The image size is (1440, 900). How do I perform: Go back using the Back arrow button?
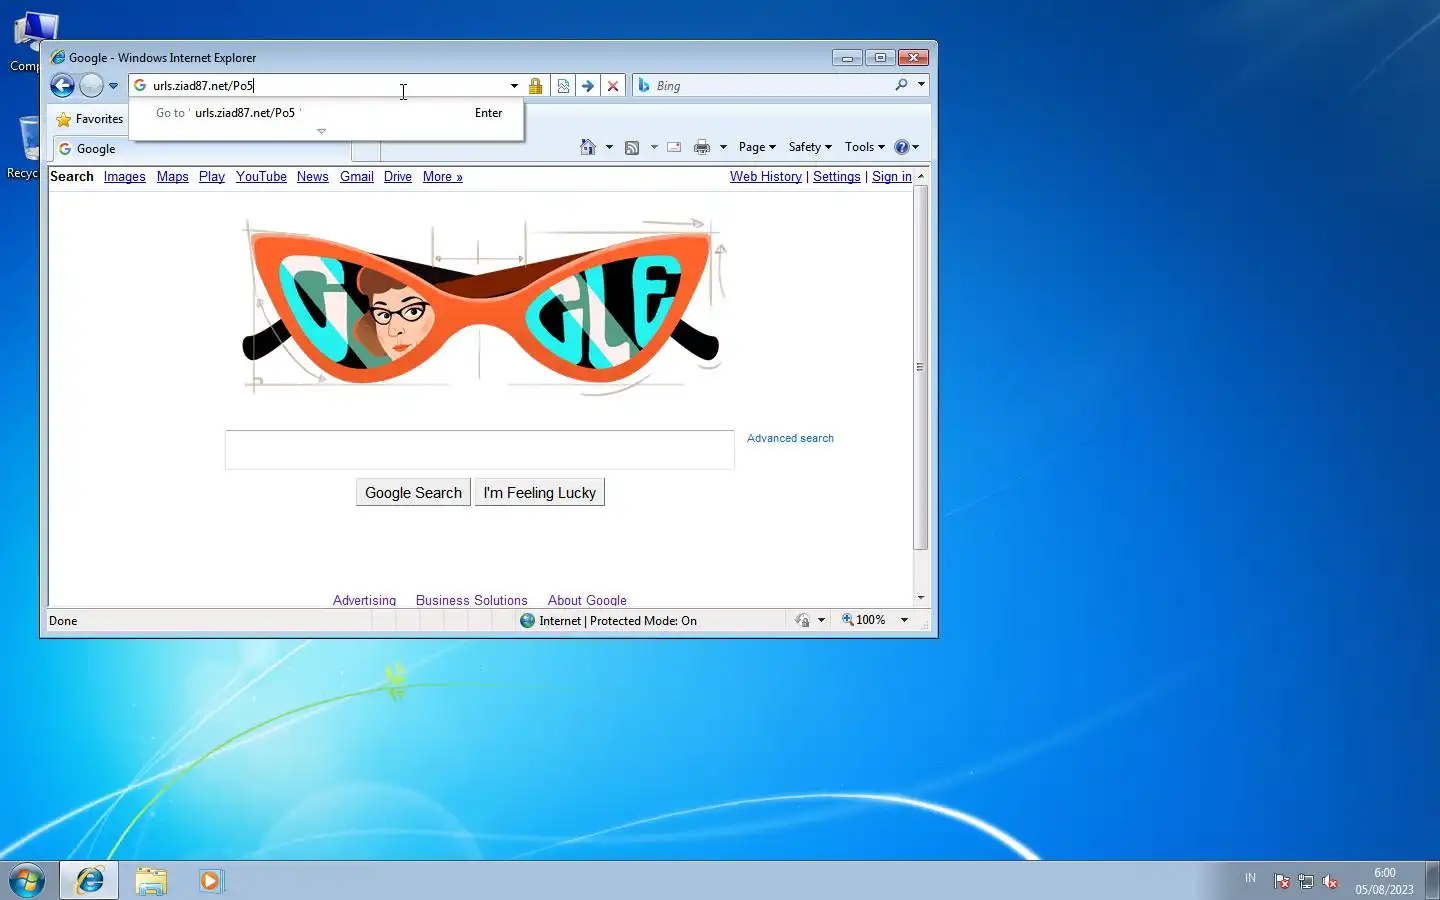coord(62,86)
